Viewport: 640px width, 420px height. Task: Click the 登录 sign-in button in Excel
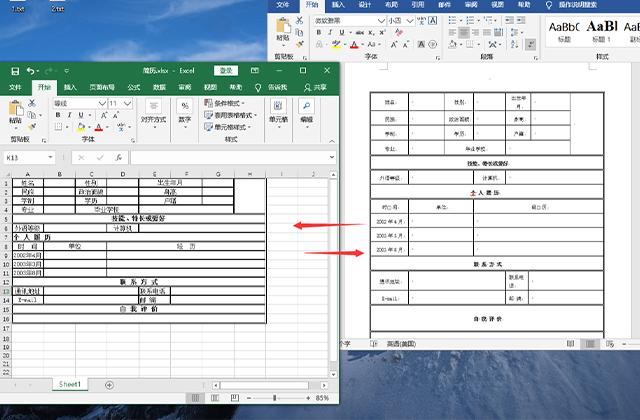coord(226,71)
